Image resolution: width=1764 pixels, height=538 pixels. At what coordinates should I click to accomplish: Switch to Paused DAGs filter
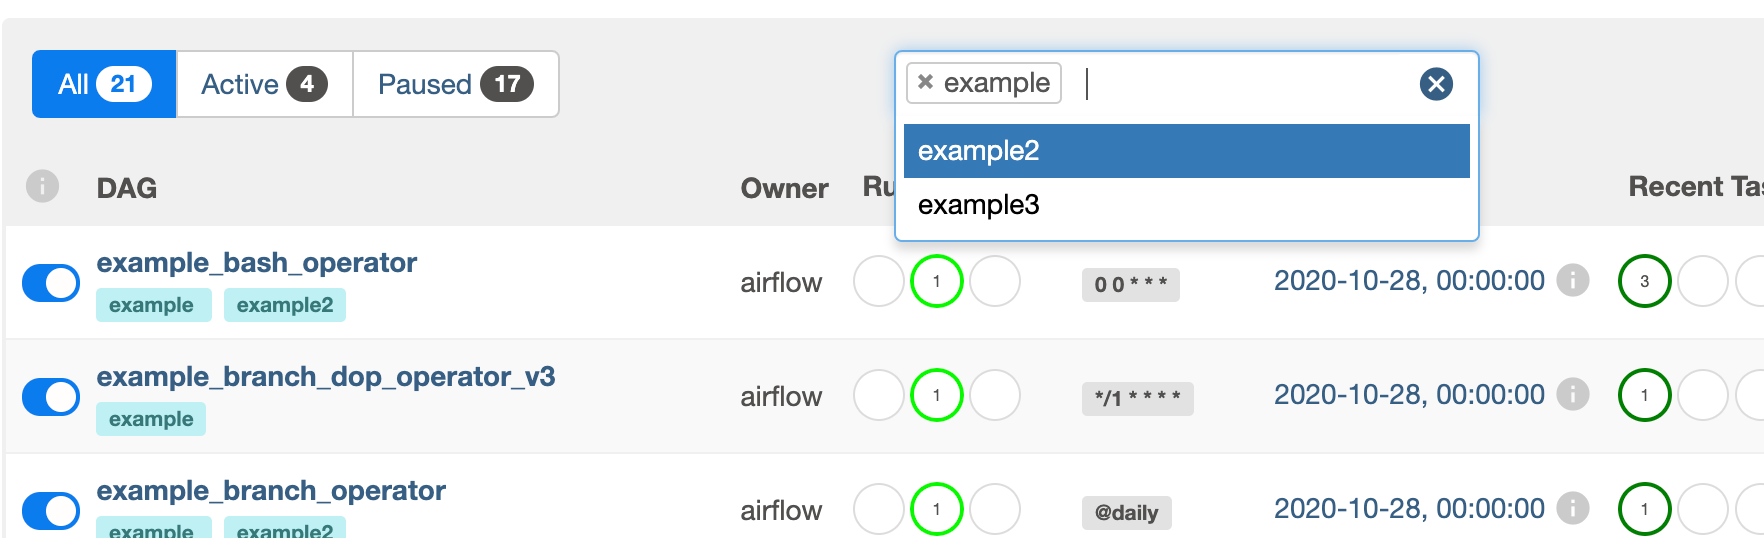[455, 84]
